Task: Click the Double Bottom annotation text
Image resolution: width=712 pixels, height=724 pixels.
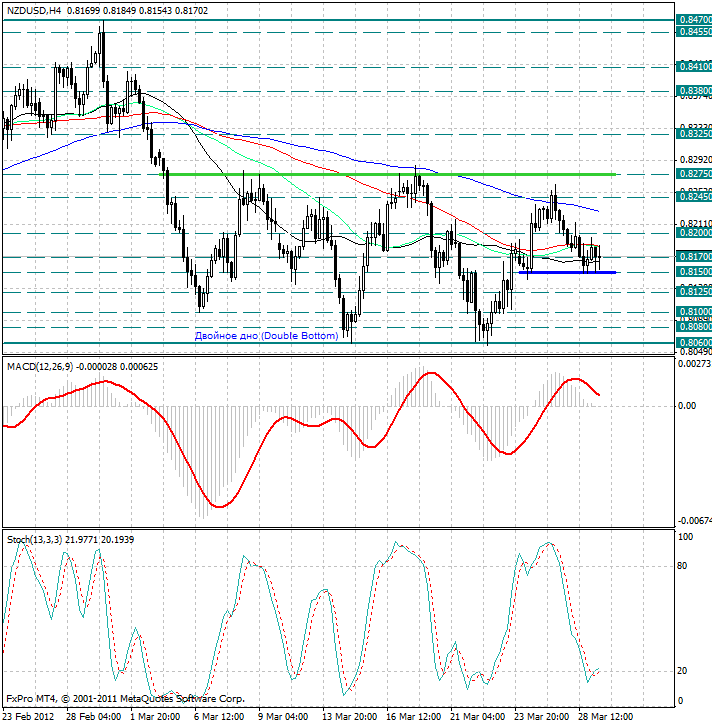Action: coord(266,336)
